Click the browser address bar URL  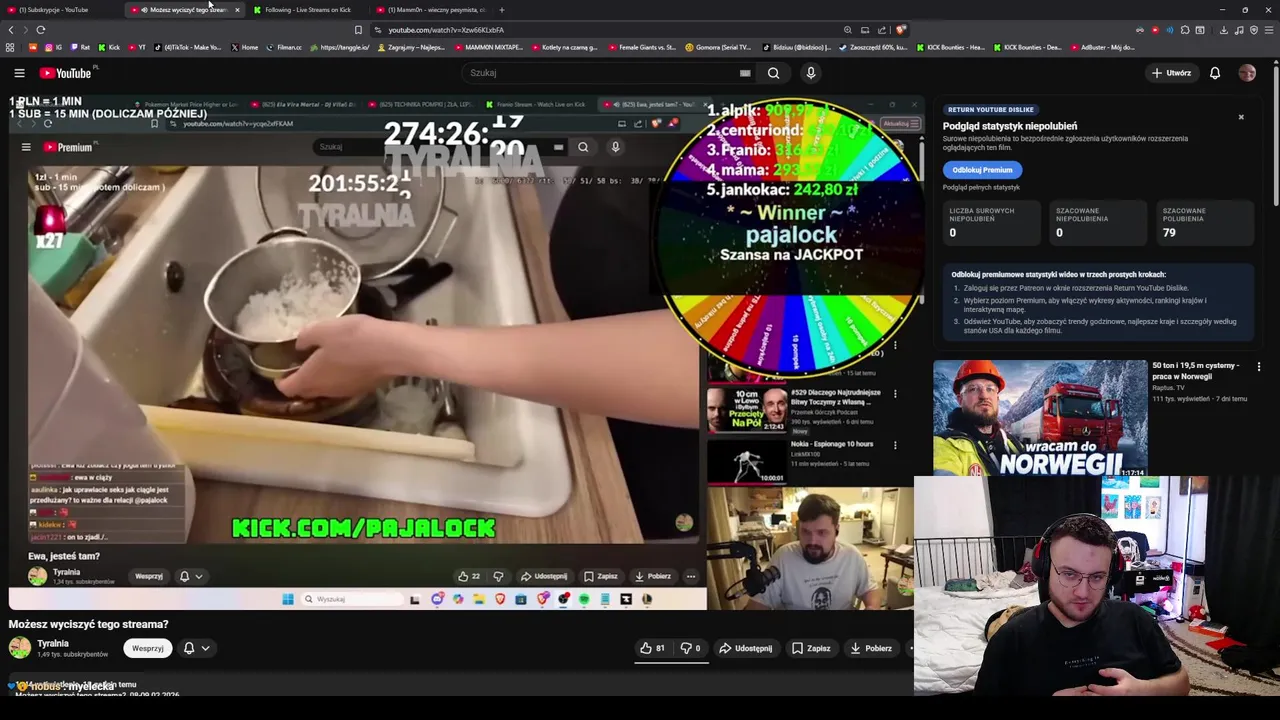click(446, 30)
